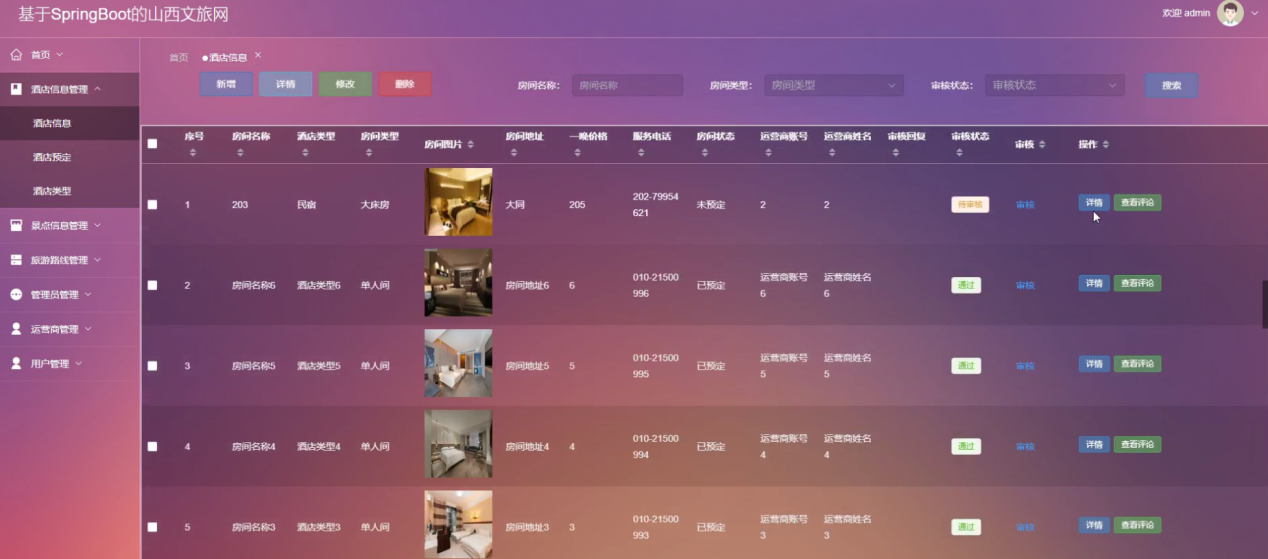Image resolution: width=1268 pixels, height=559 pixels.
Task: Open the 酒店类型 submenu item
Action: tap(70, 191)
